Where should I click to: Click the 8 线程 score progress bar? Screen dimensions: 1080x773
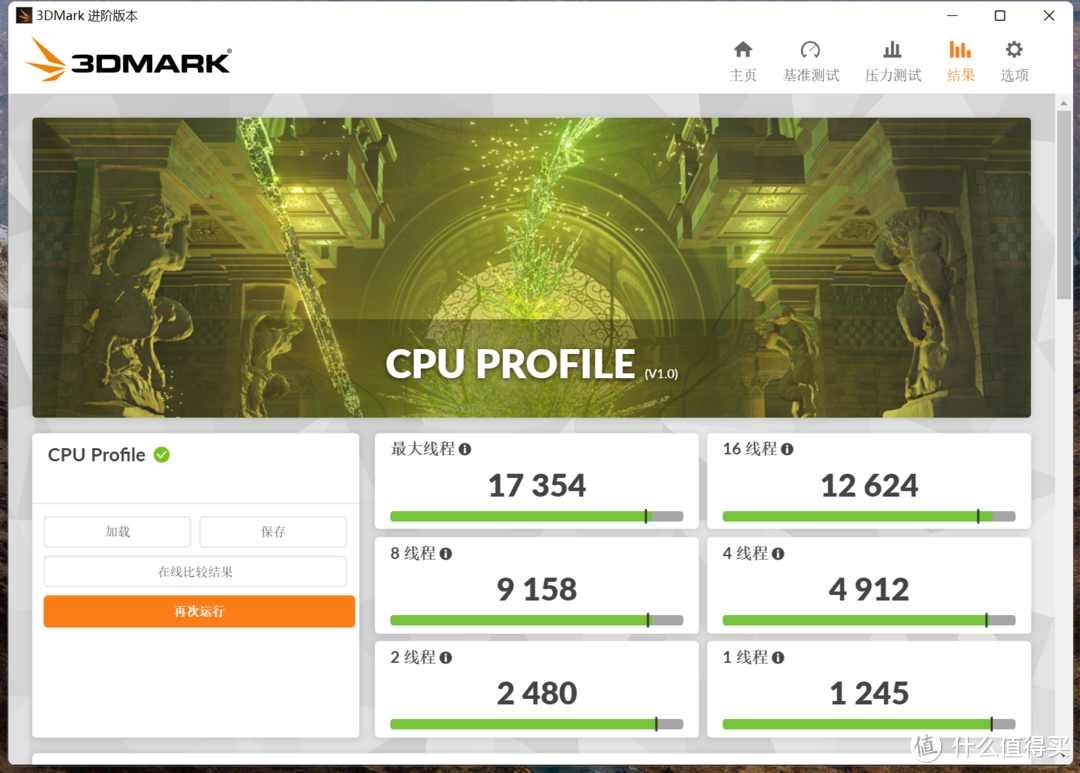click(x=537, y=621)
